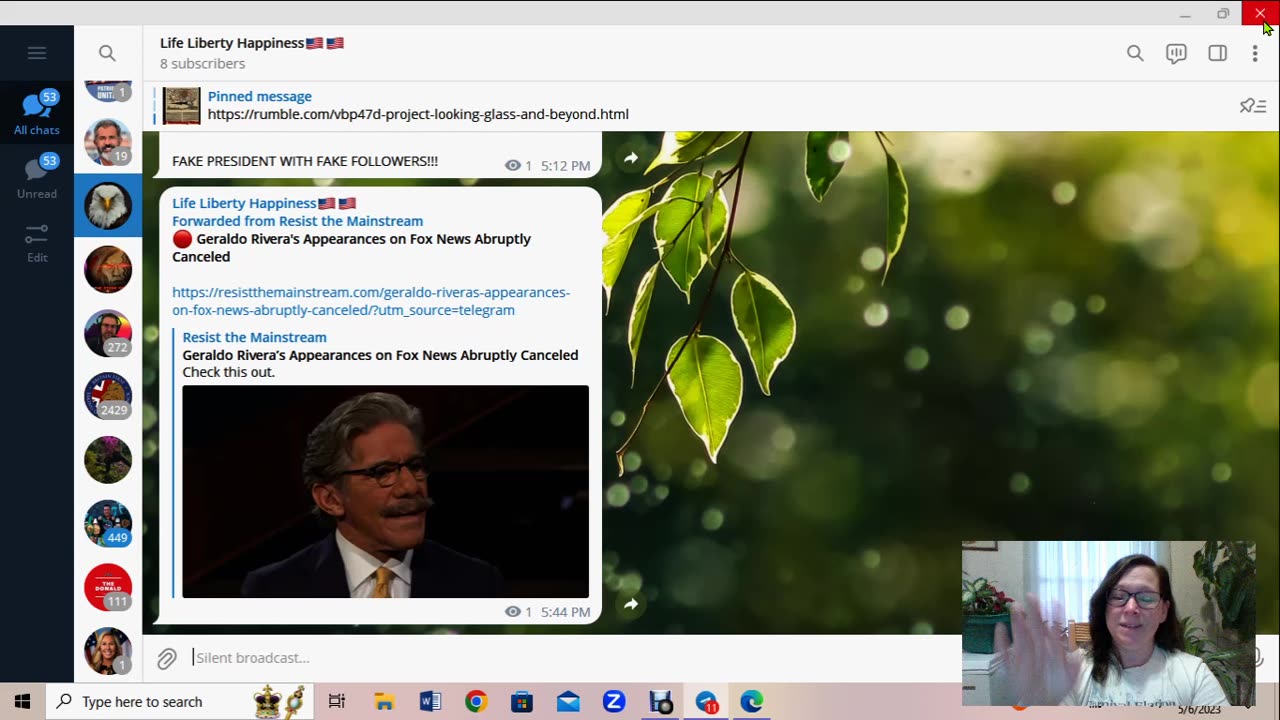Open the Edit folders option
The height and width of the screenshot is (720, 1280).
pyautogui.click(x=37, y=242)
